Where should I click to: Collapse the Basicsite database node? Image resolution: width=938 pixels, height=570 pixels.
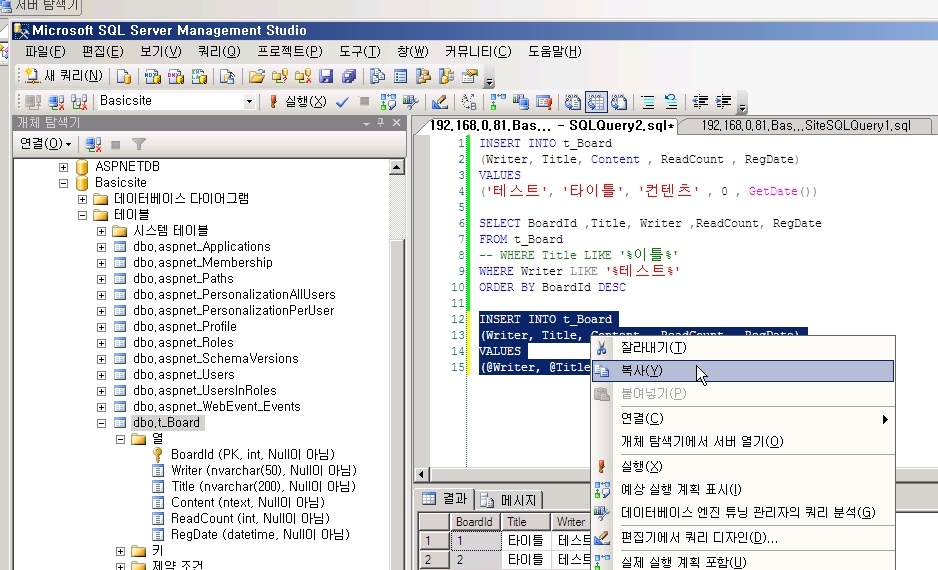coord(63,183)
